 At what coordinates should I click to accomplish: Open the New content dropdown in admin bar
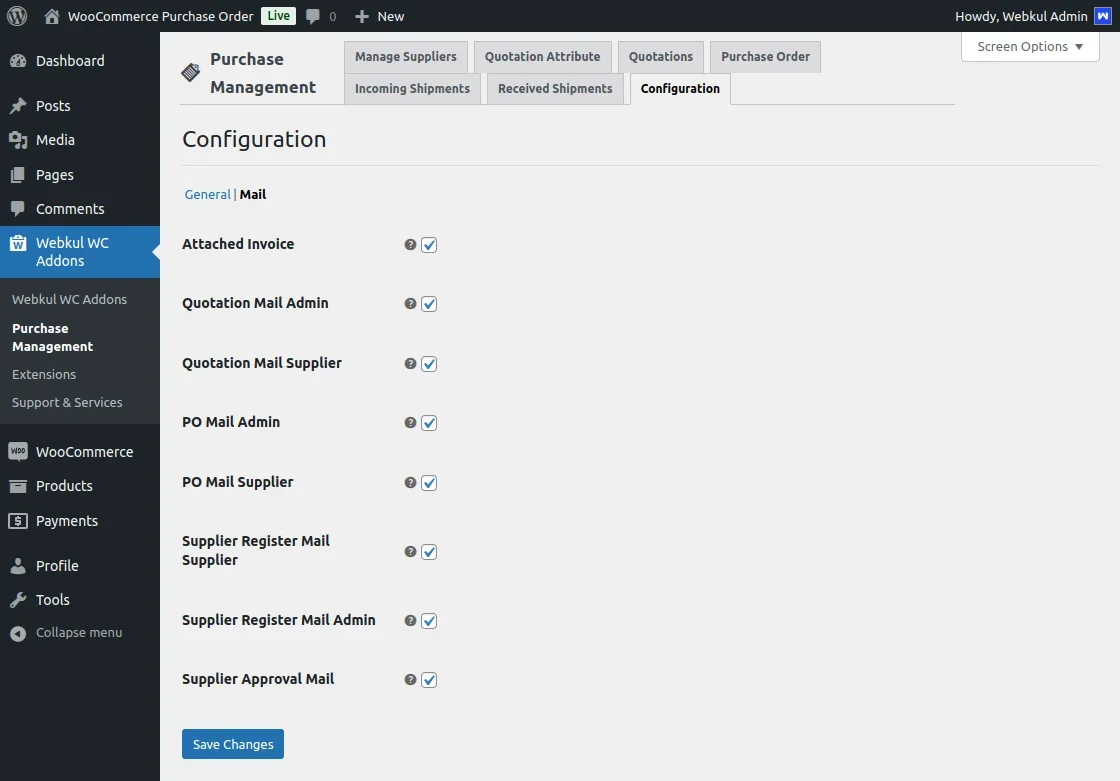click(380, 16)
